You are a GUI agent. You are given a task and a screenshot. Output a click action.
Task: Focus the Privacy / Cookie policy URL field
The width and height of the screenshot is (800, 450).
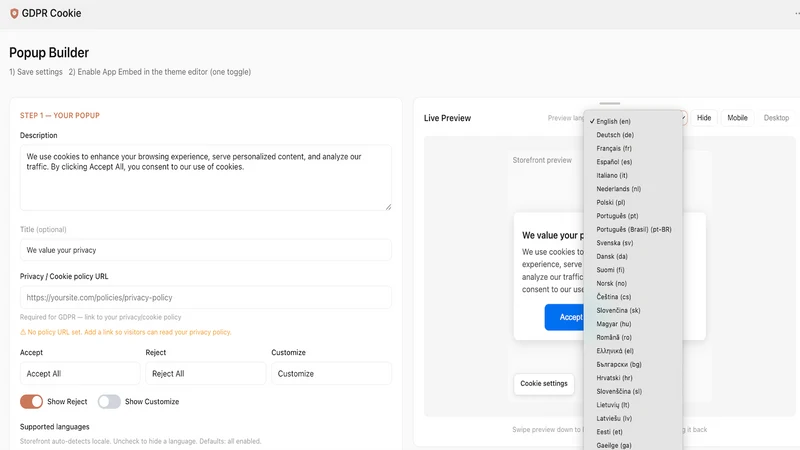click(x=206, y=297)
